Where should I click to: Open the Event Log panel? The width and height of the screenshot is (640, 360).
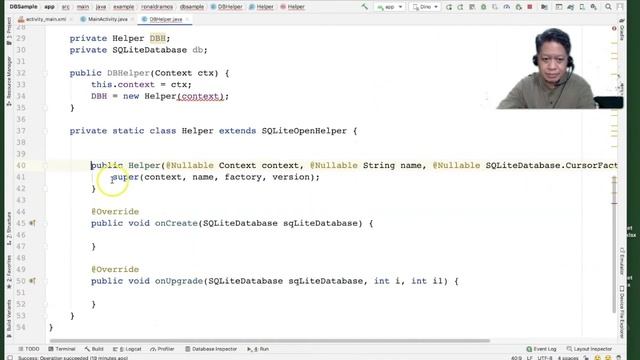click(x=541, y=349)
